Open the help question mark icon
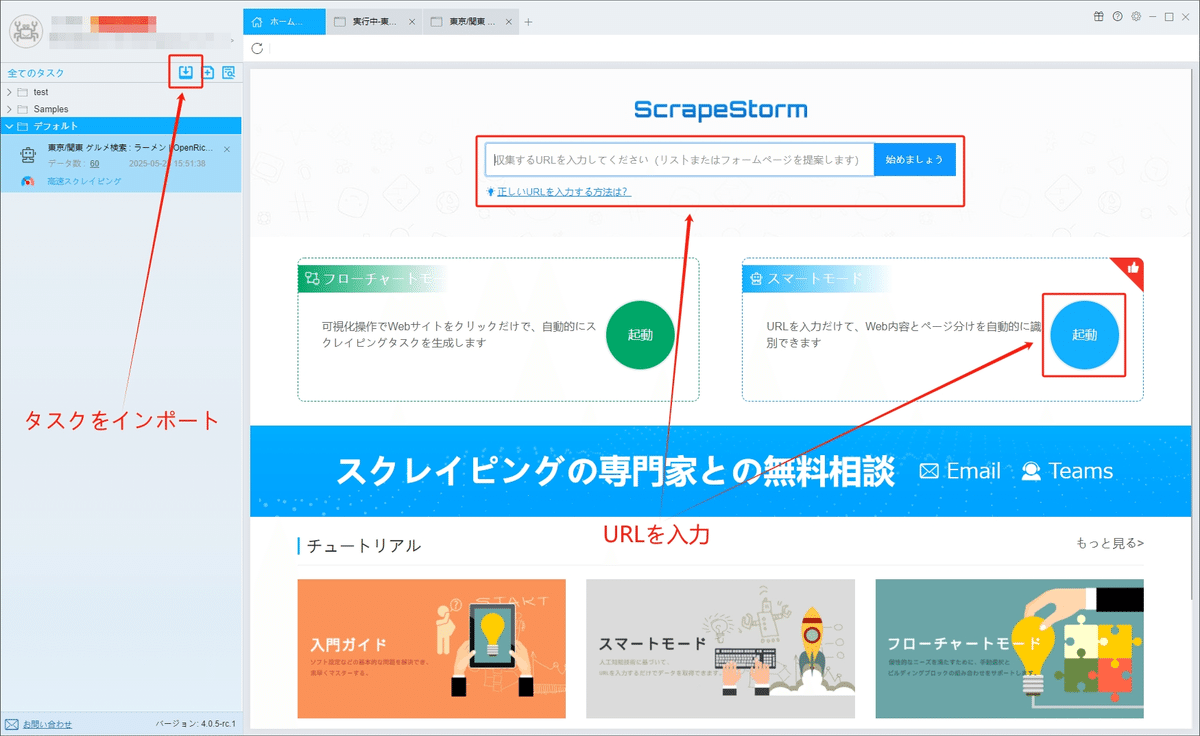1200x736 pixels. (x=1117, y=17)
